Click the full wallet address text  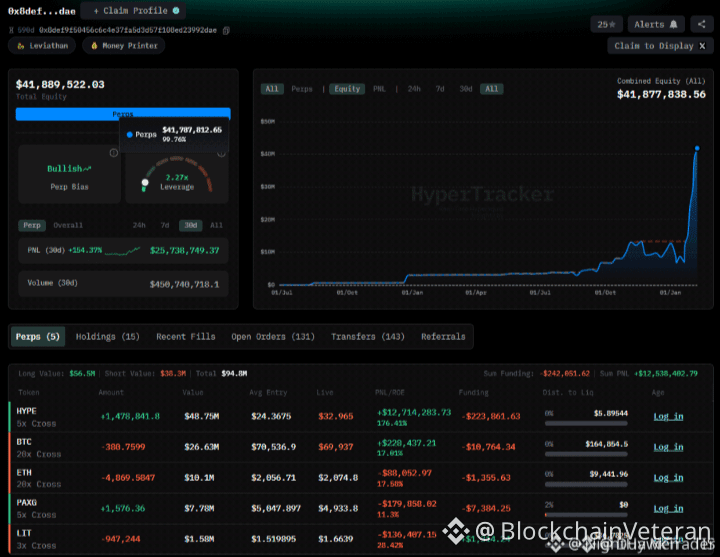click(x=128, y=30)
